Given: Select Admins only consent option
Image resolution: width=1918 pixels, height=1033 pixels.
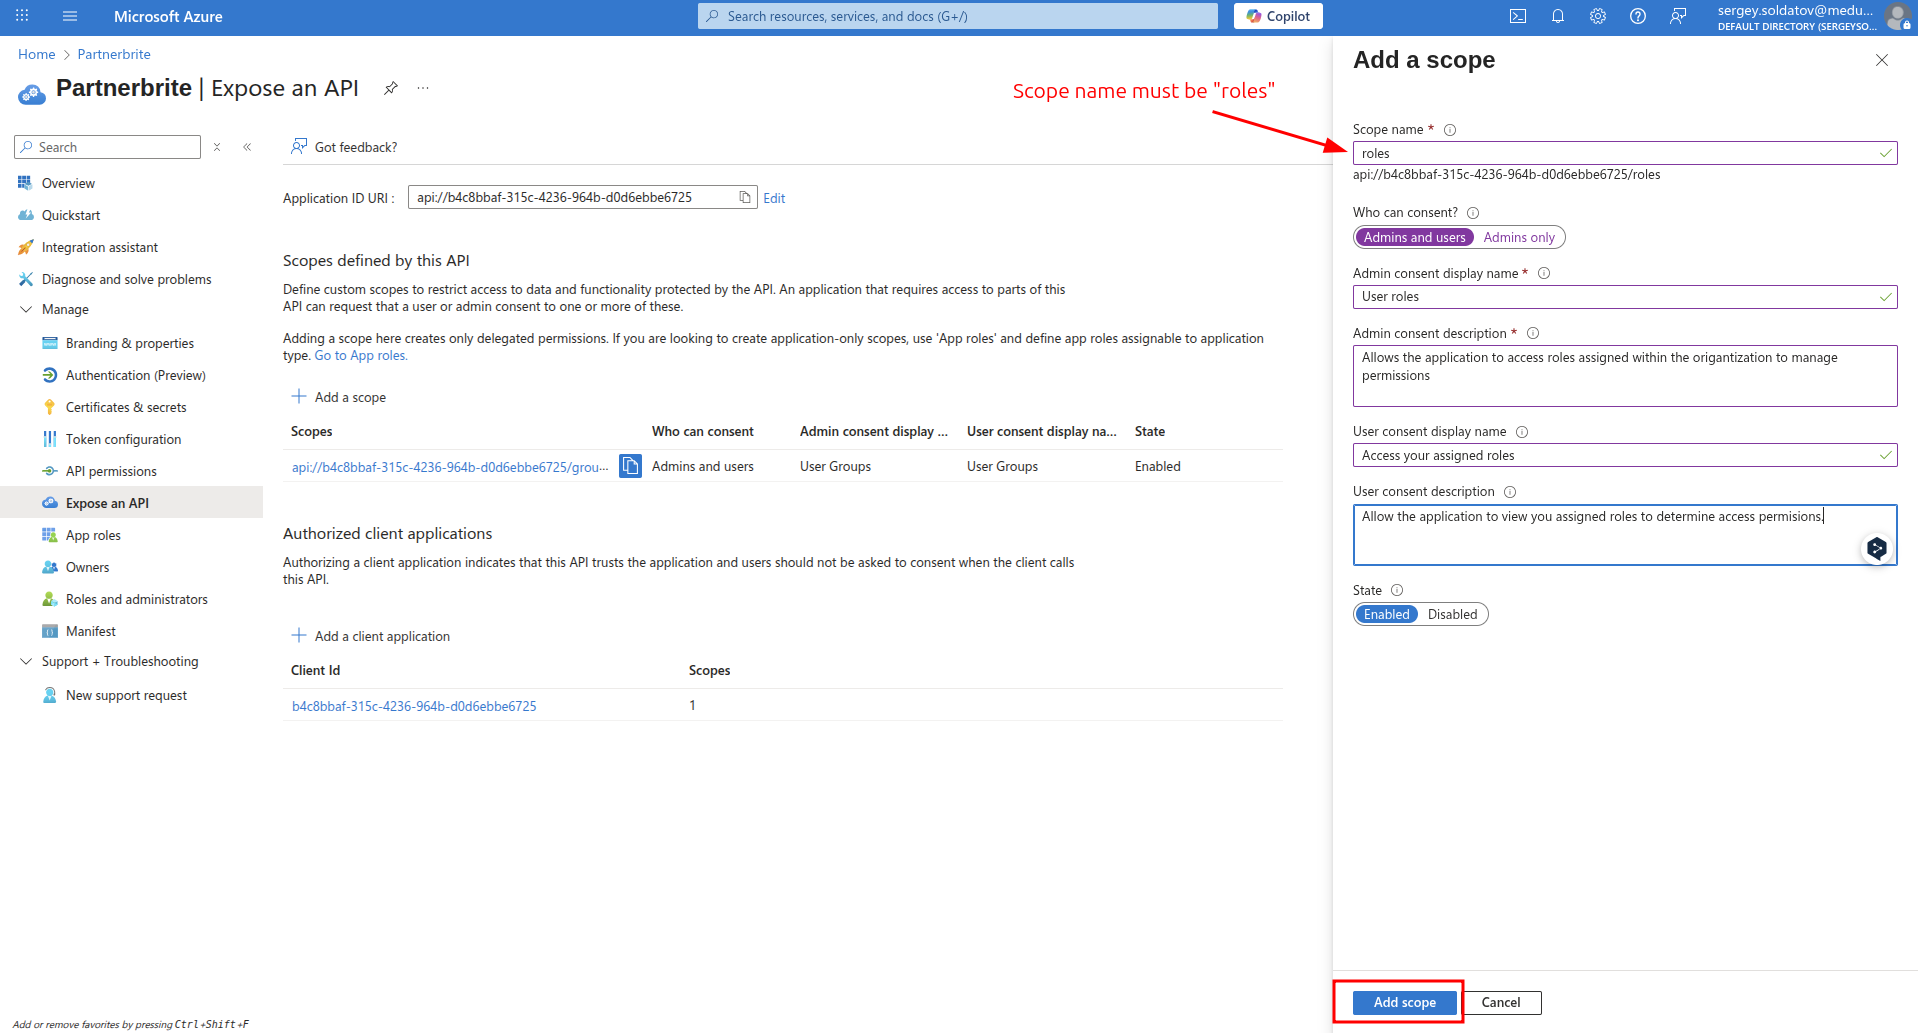Looking at the screenshot, I should point(1519,237).
